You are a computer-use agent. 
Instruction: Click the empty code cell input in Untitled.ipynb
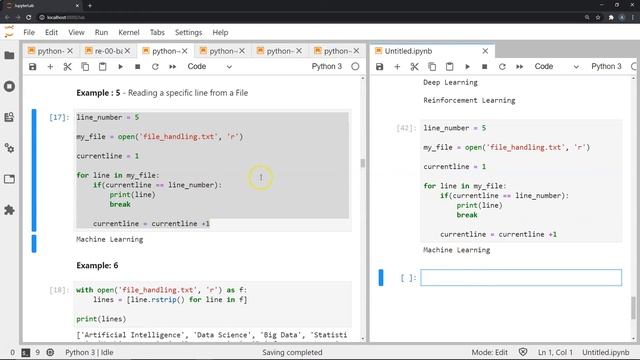pos(521,278)
